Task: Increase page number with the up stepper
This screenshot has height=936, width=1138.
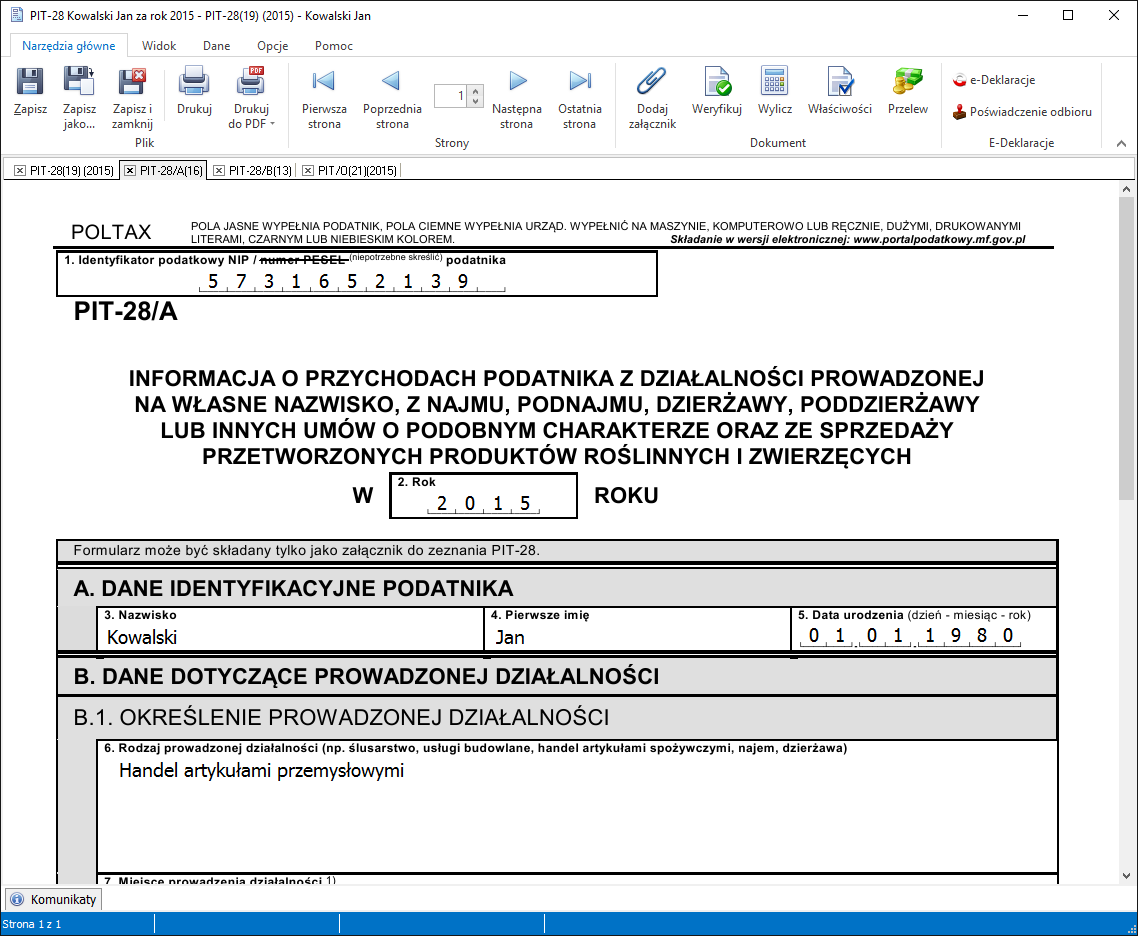Action: point(475,91)
